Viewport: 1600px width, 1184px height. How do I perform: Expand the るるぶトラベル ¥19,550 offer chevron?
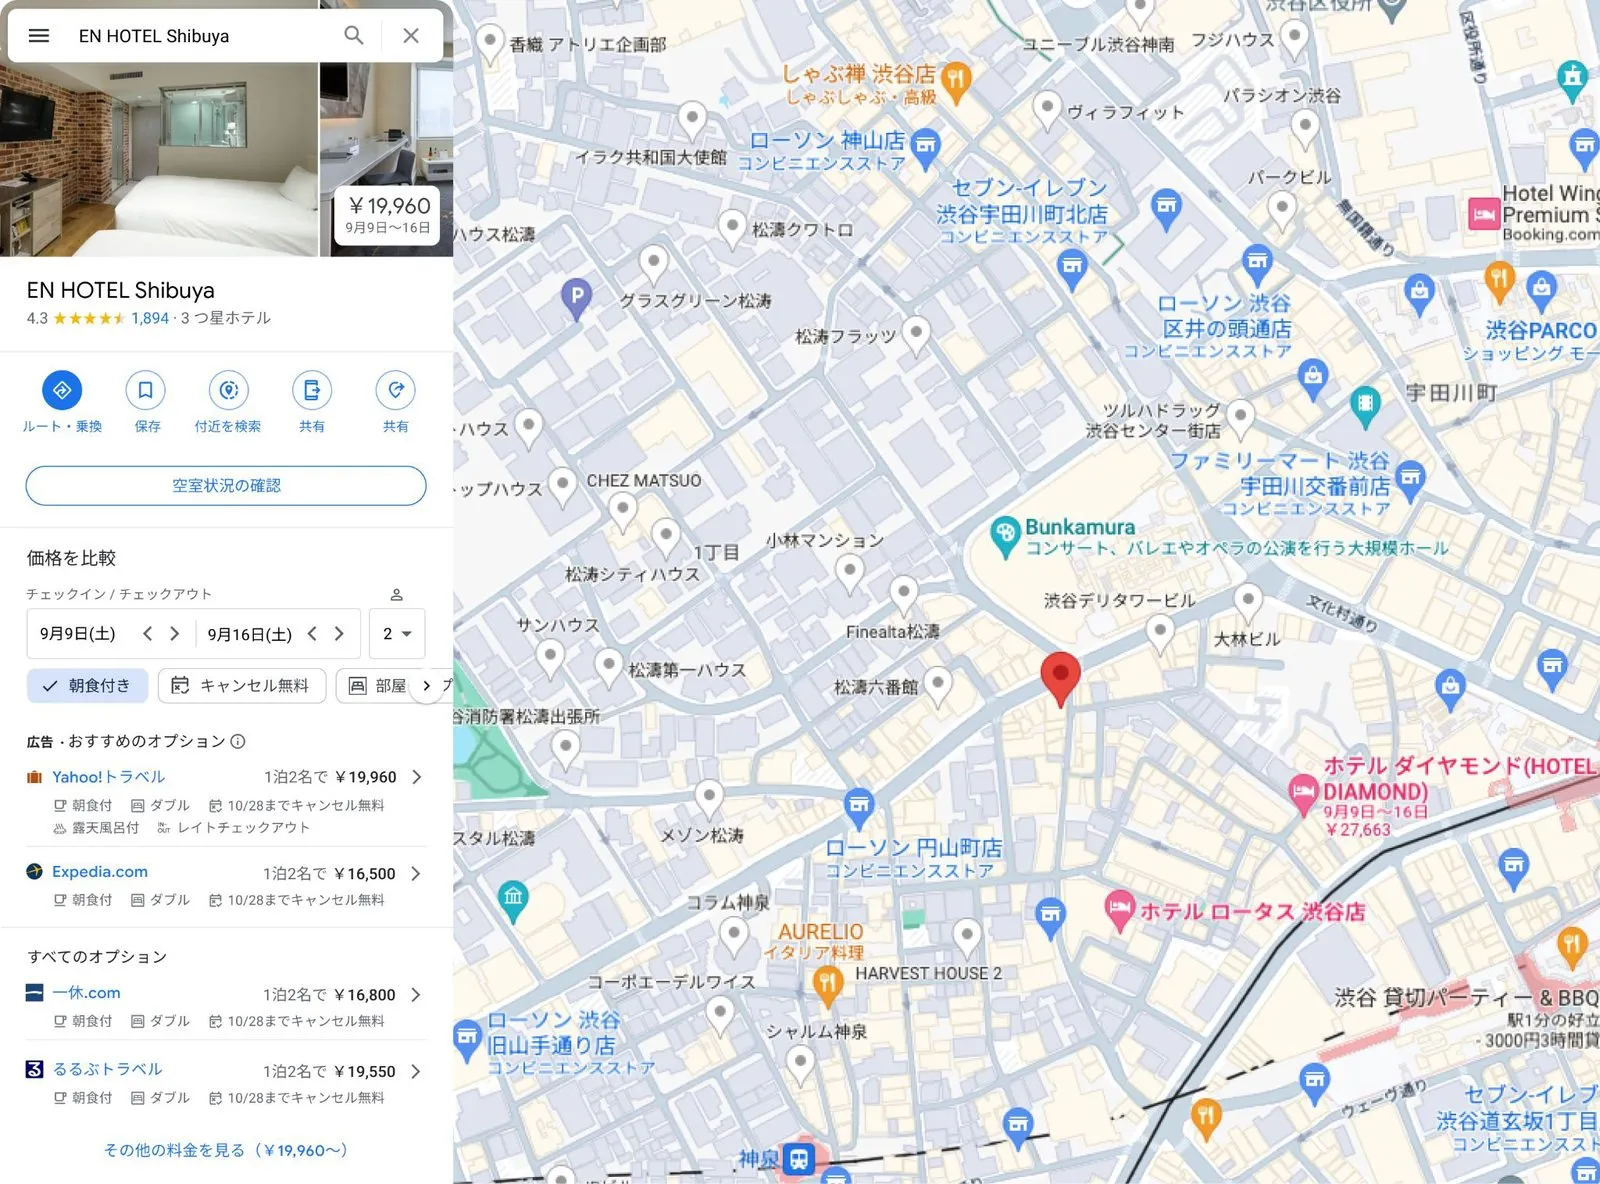(x=416, y=1071)
